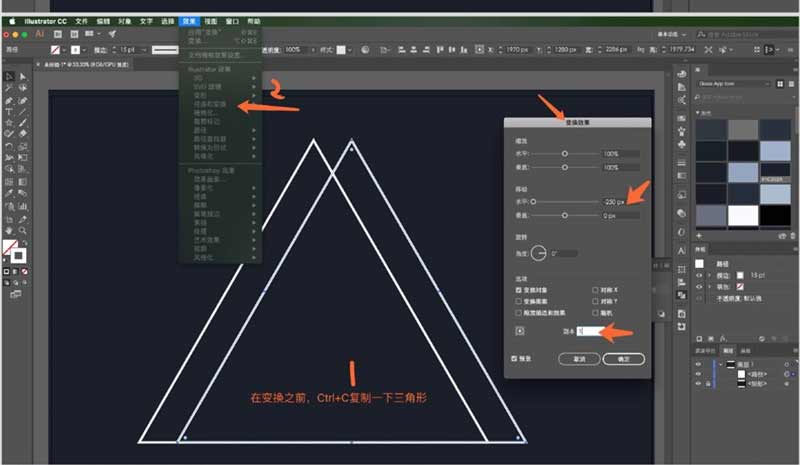The height and width of the screenshot is (465, 800).
Task: Collapse layer 图层 1 in layers panel
Action: [720, 364]
